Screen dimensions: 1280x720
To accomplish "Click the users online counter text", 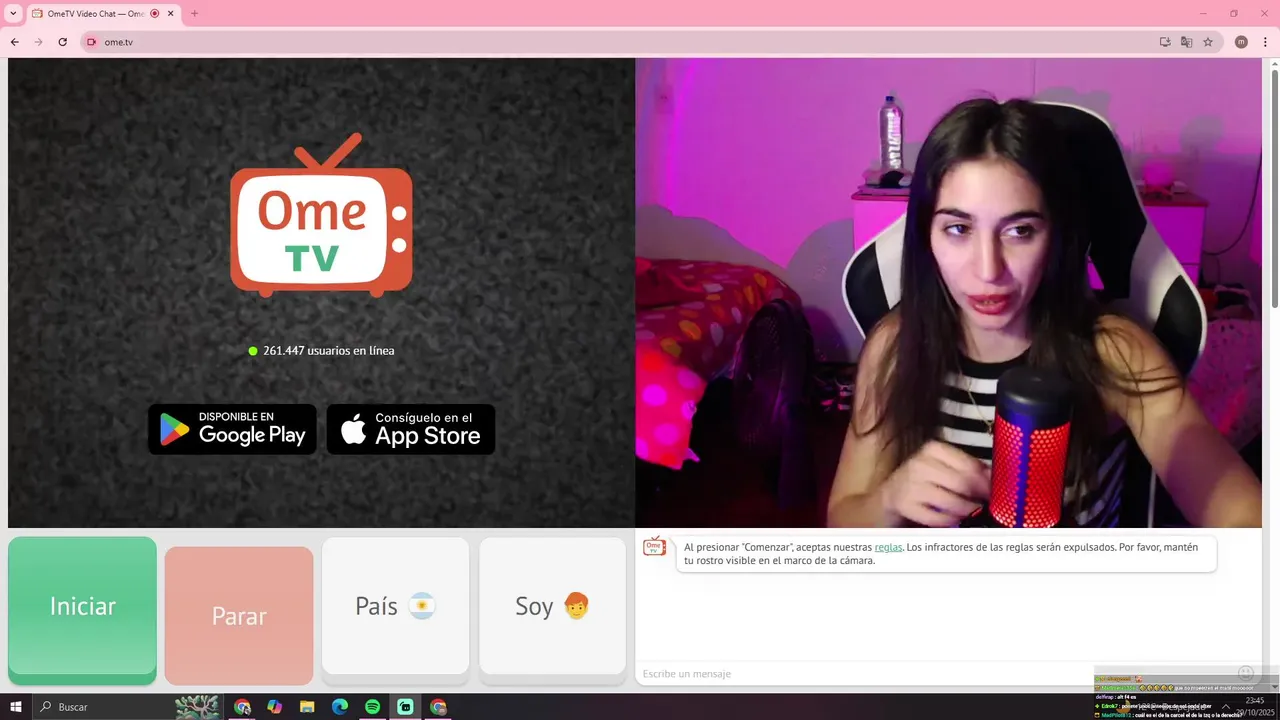I will (x=328, y=351).
